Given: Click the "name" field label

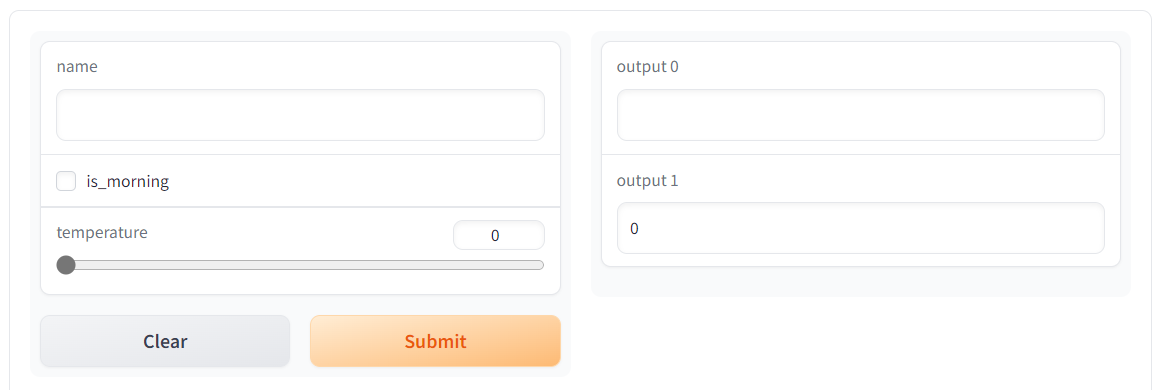Looking at the screenshot, I should point(77,67).
